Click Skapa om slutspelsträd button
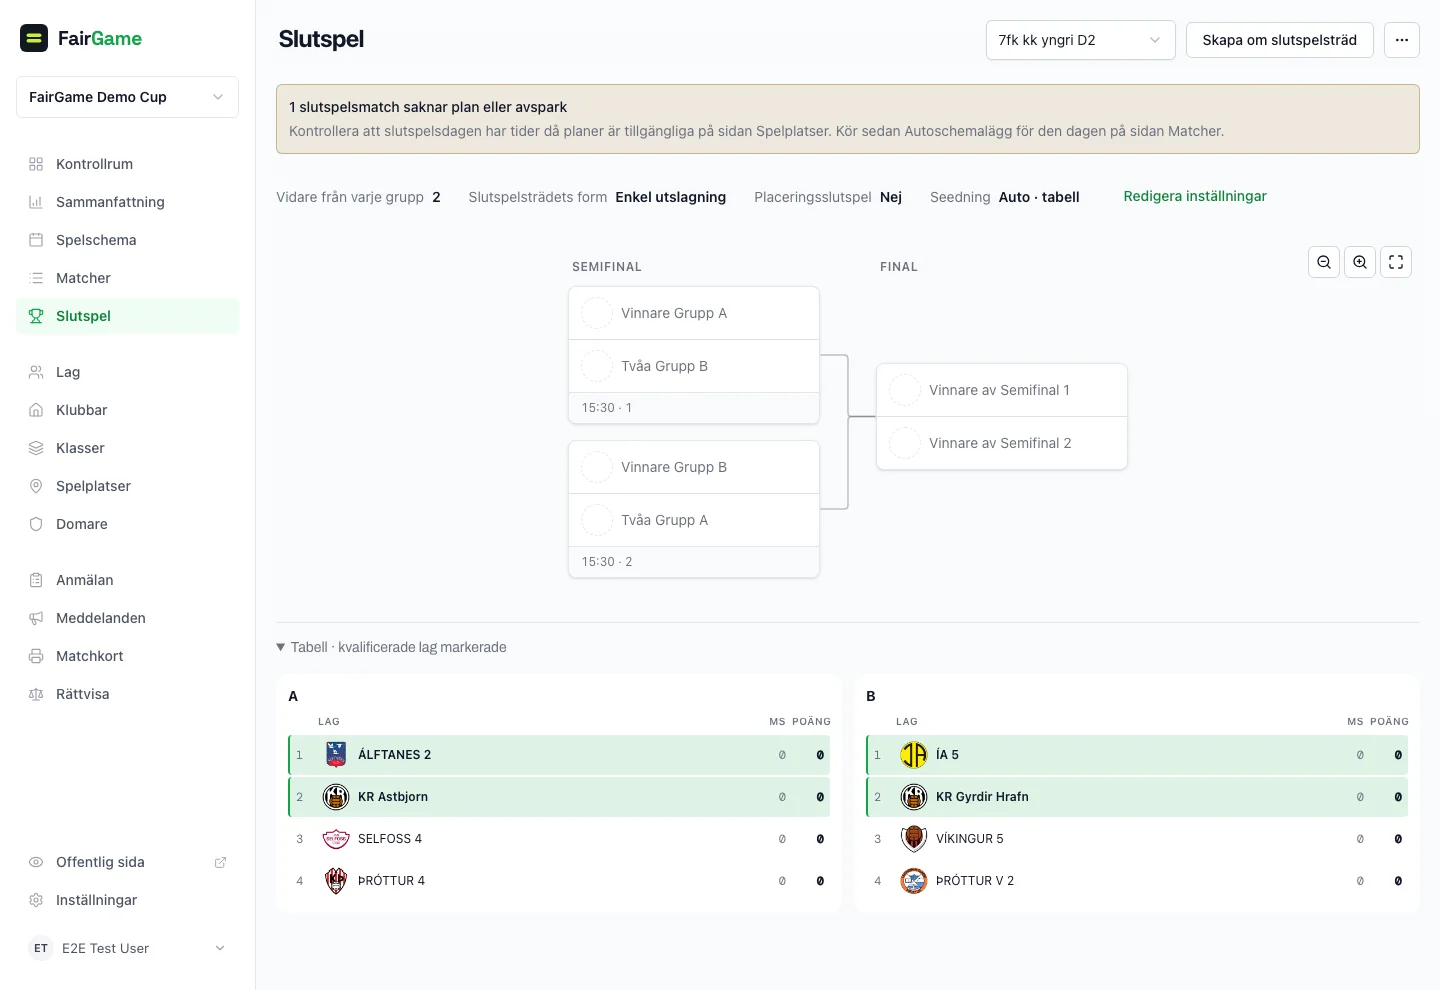 pos(1279,40)
